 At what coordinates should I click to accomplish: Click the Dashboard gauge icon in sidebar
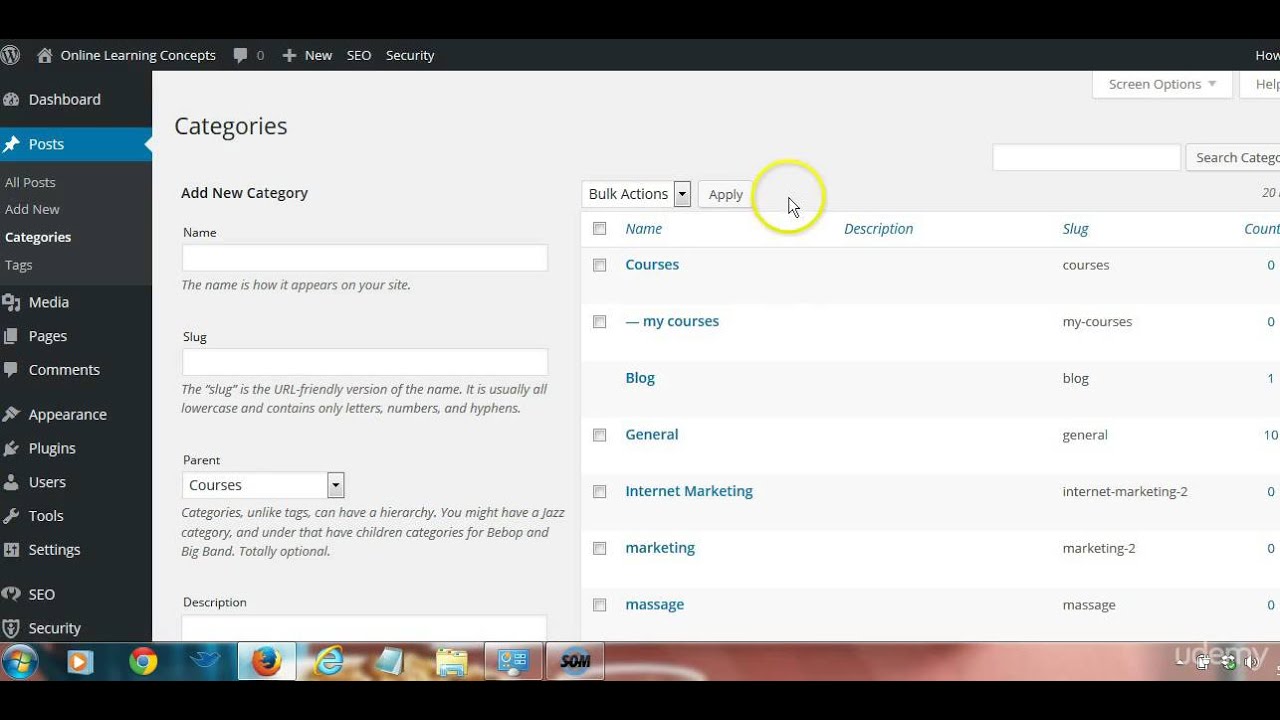pyautogui.click(x=11, y=99)
